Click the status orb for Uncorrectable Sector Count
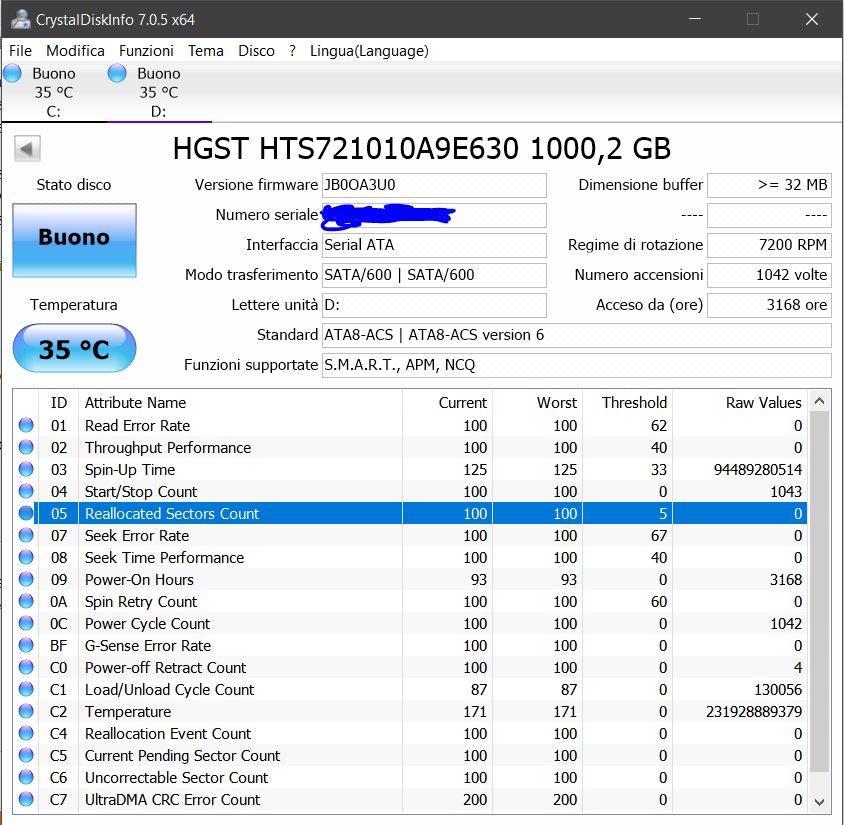The width and height of the screenshot is (844, 825). [26, 778]
